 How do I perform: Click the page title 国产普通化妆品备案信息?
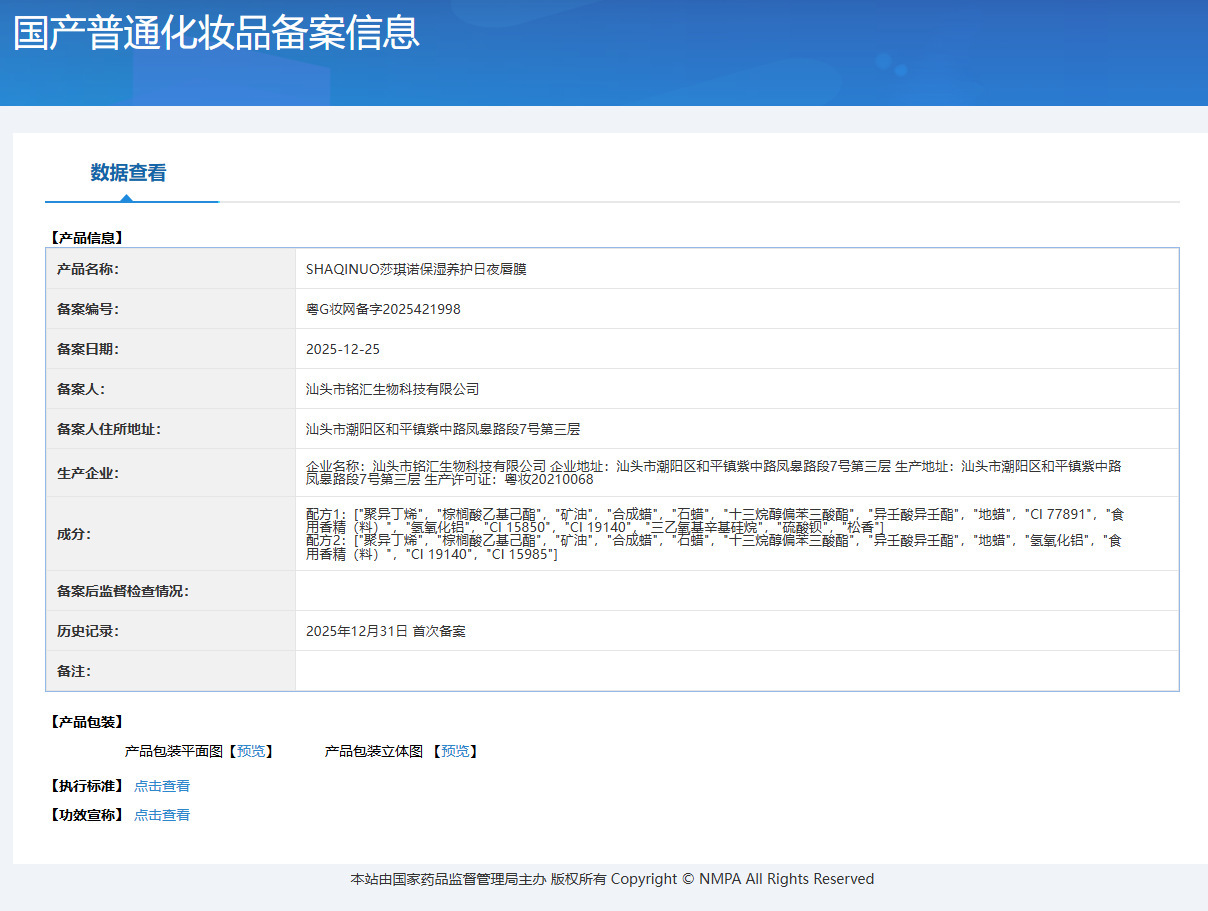(x=216, y=32)
